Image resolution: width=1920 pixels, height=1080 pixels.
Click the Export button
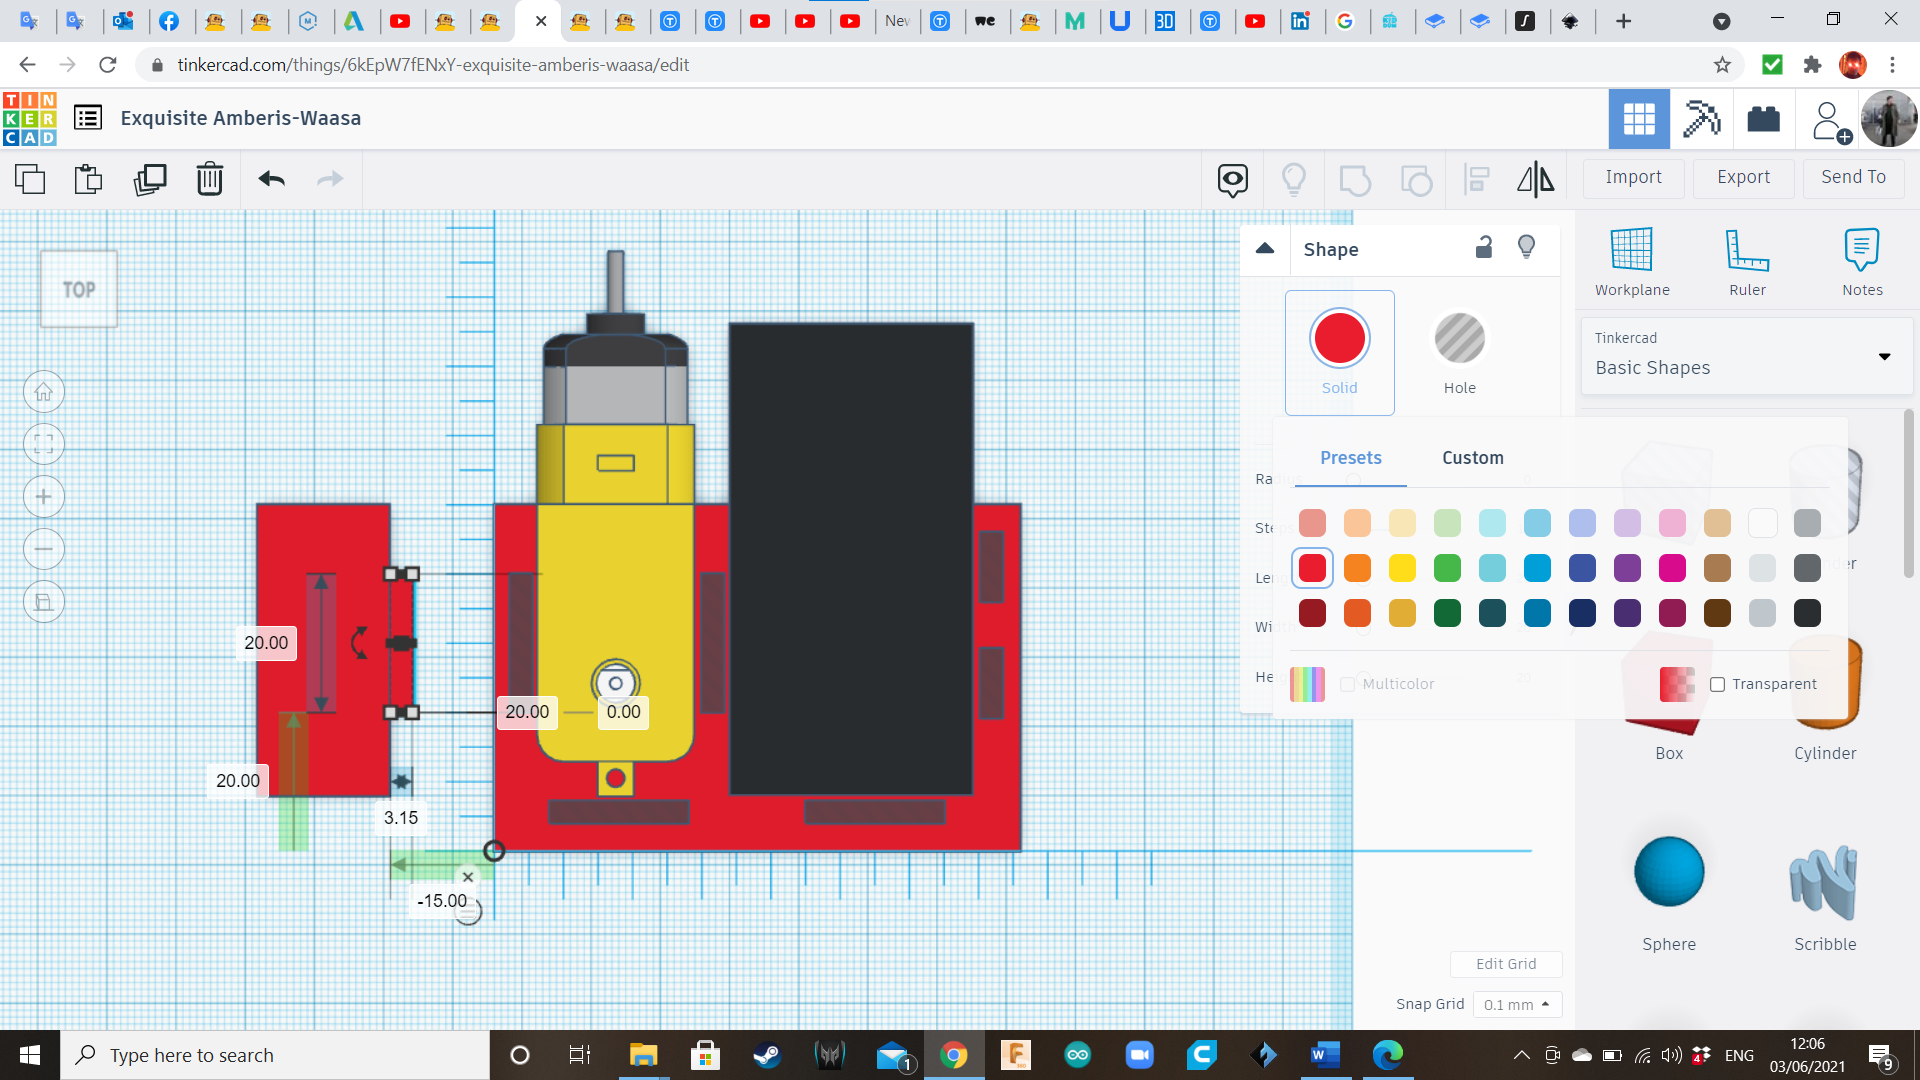tap(1743, 177)
